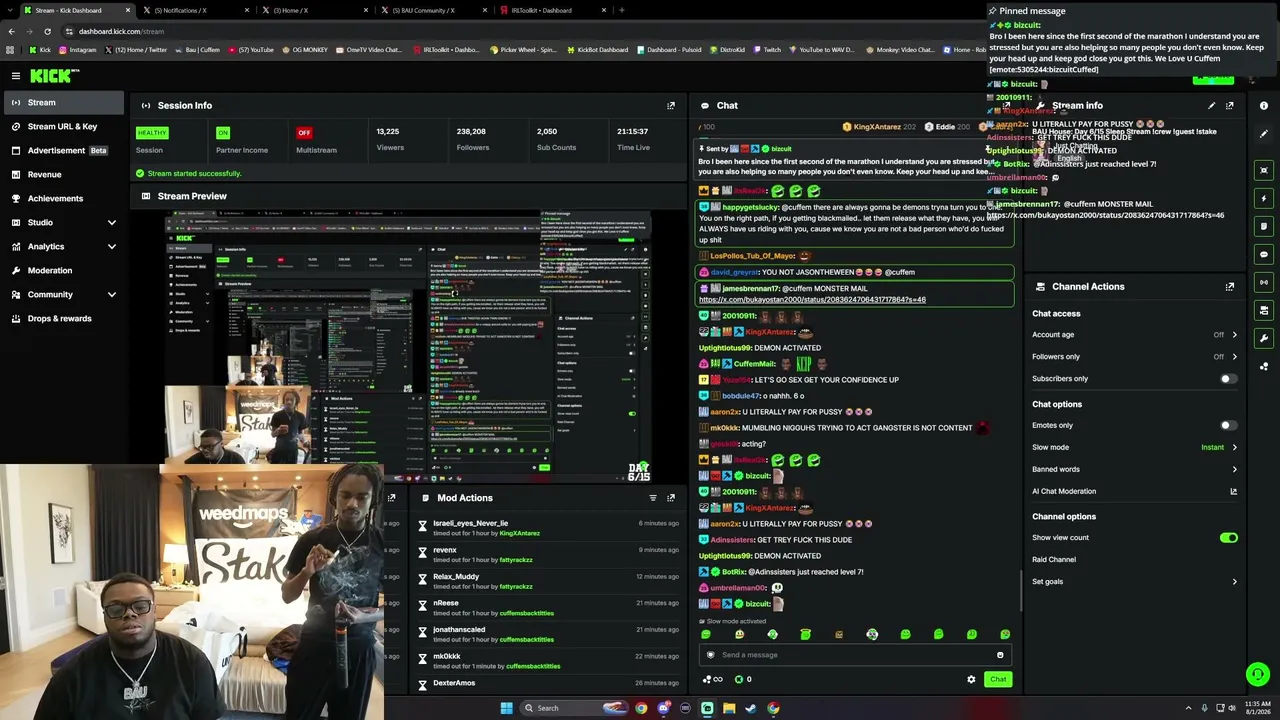The height and width of the screenshot is (720, 1280).
Task: Click username KingXAntarez in top gifters row
Action: (877, 127)
